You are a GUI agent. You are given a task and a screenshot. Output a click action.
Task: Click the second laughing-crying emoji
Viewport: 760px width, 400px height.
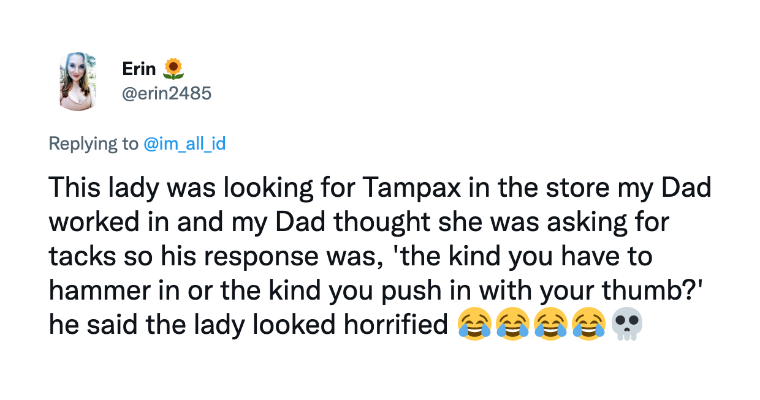coord(513,324)
